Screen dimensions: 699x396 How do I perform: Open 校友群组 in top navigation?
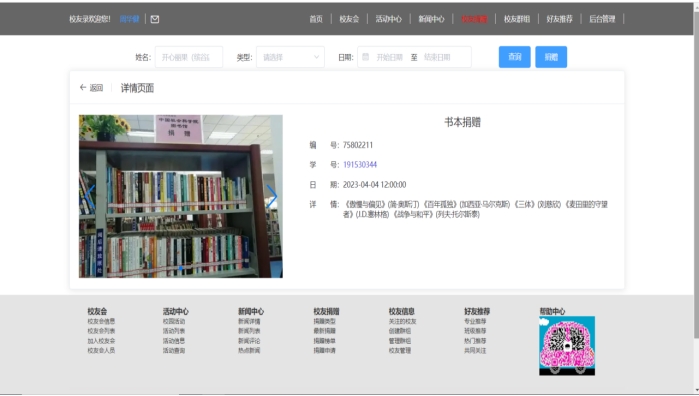[x=517, y=19]
